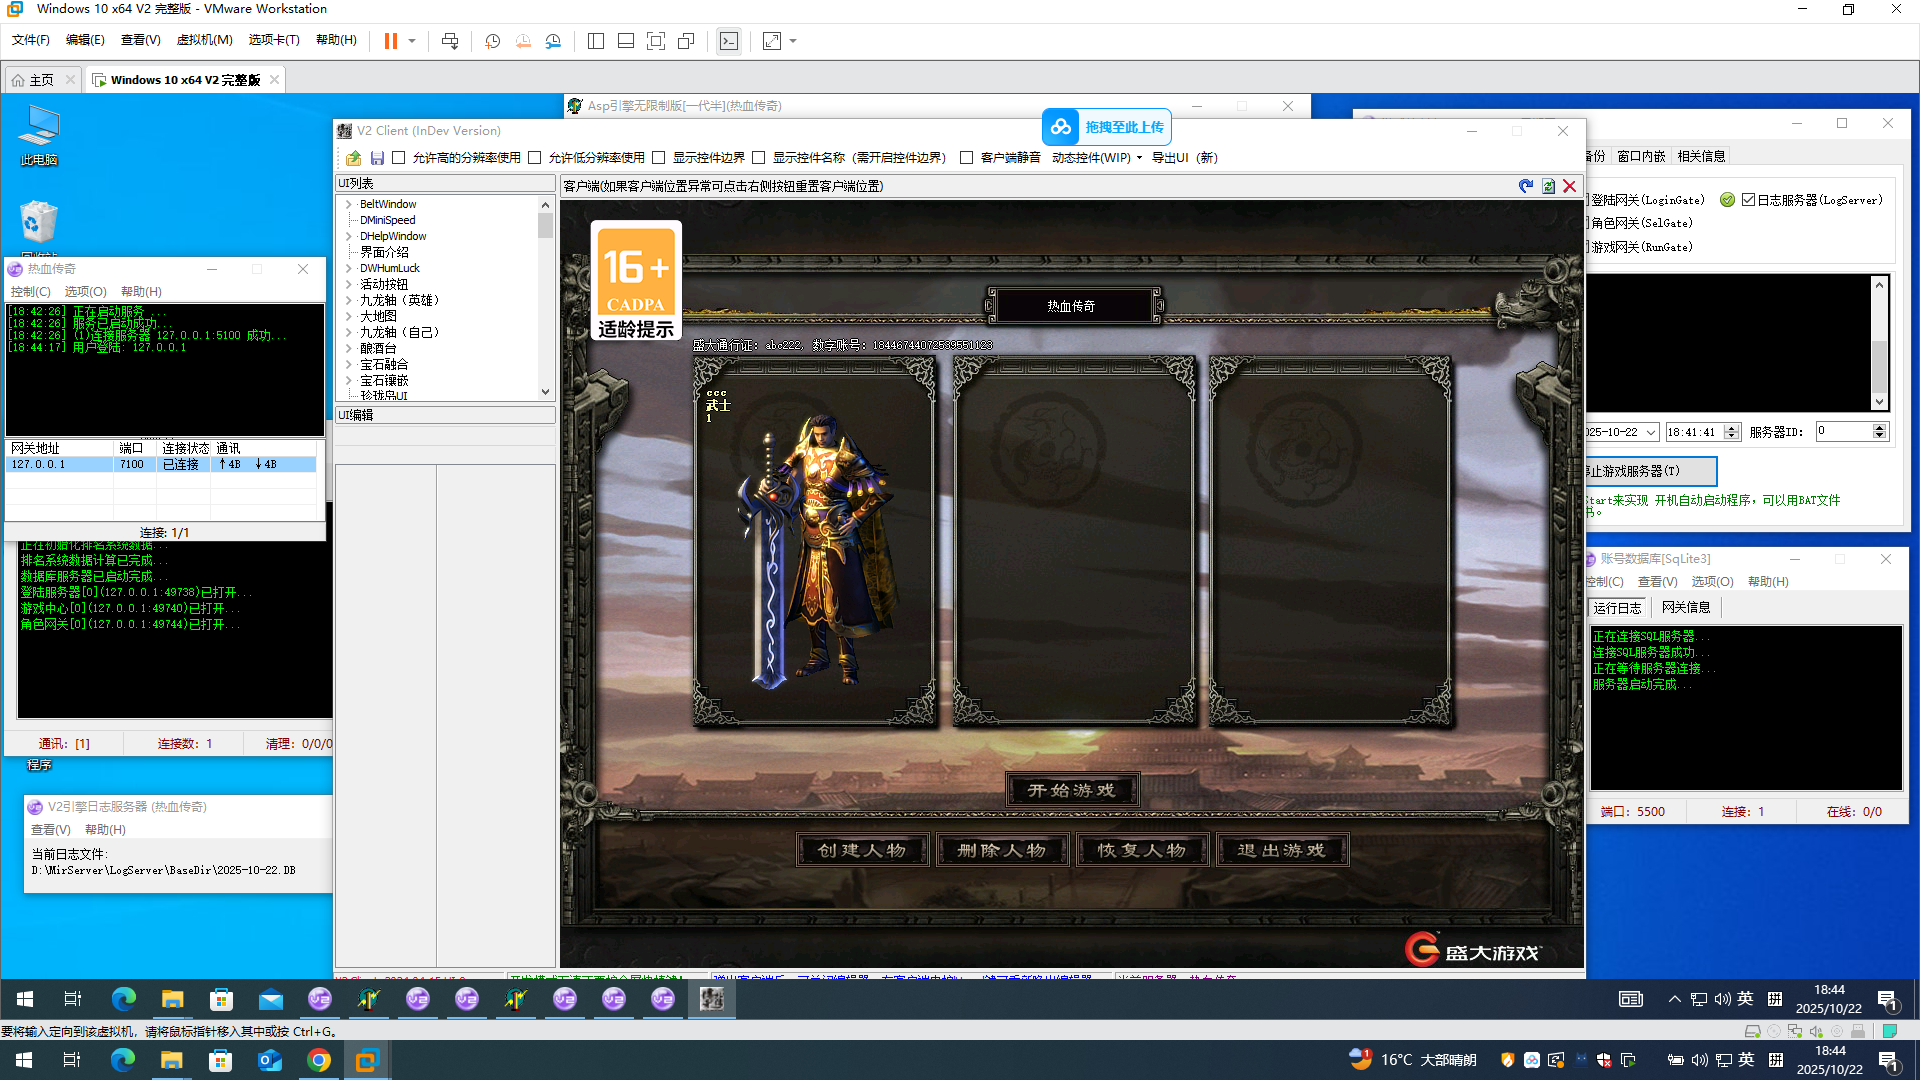Toggle 客户端静音 checkbox

(967, 158)
